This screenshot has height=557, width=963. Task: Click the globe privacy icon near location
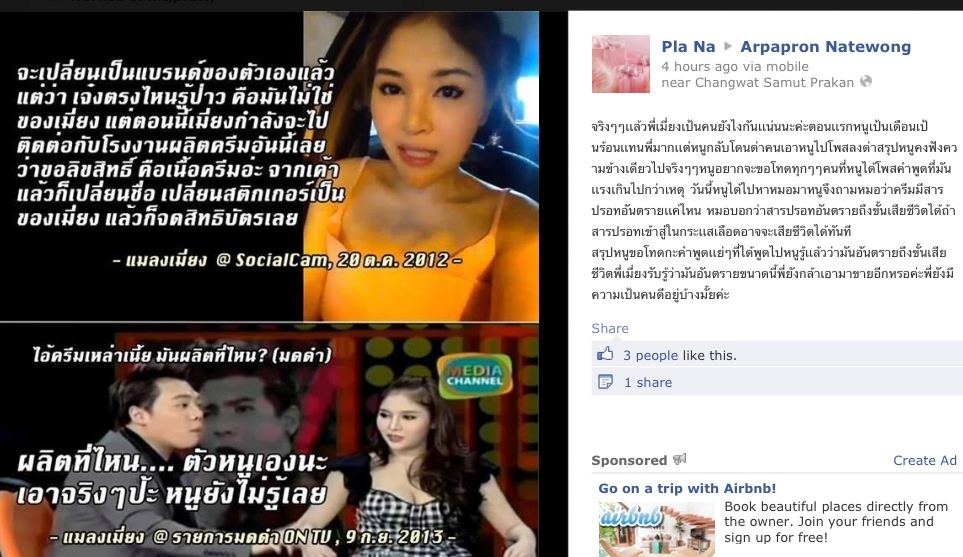(866, 81)
